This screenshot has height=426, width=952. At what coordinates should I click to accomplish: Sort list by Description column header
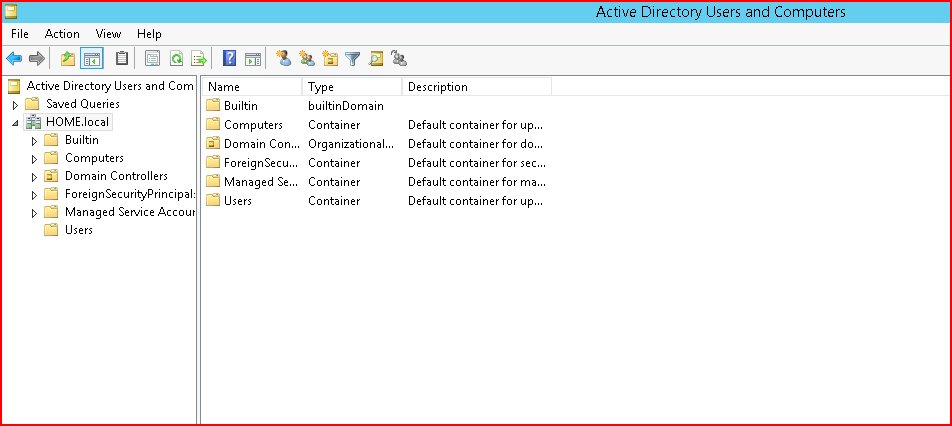click(x=477, y=87)
